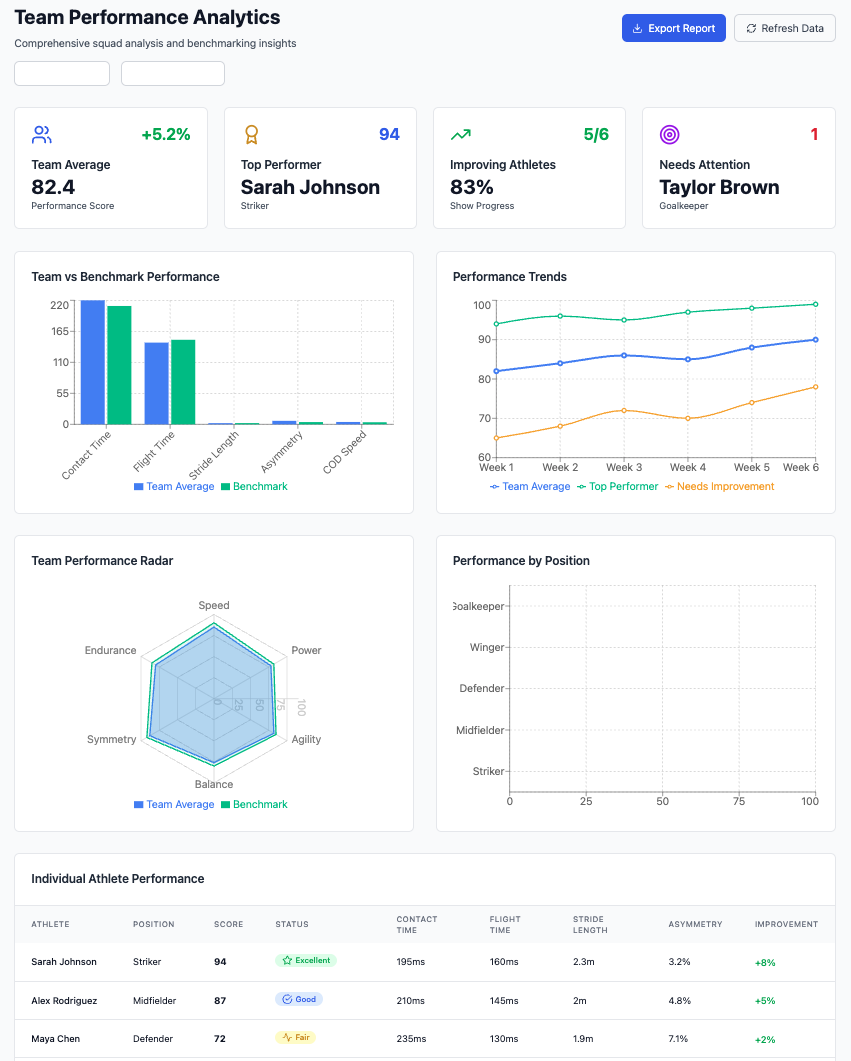Refresh the dashboard with Refresh Data

785,28
